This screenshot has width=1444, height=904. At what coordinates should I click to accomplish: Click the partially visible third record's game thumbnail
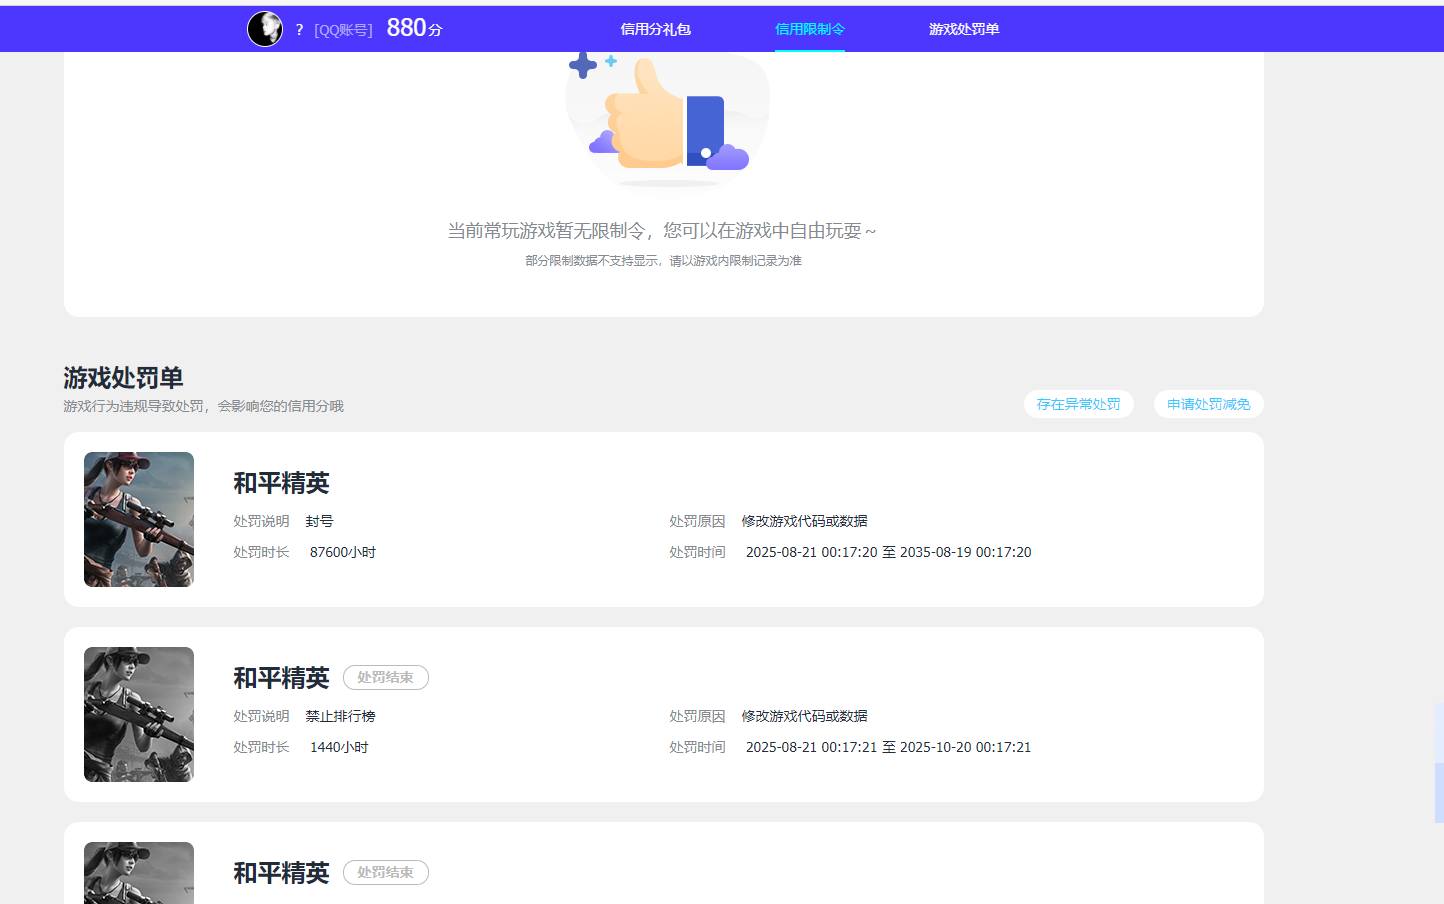coord(139,873)
